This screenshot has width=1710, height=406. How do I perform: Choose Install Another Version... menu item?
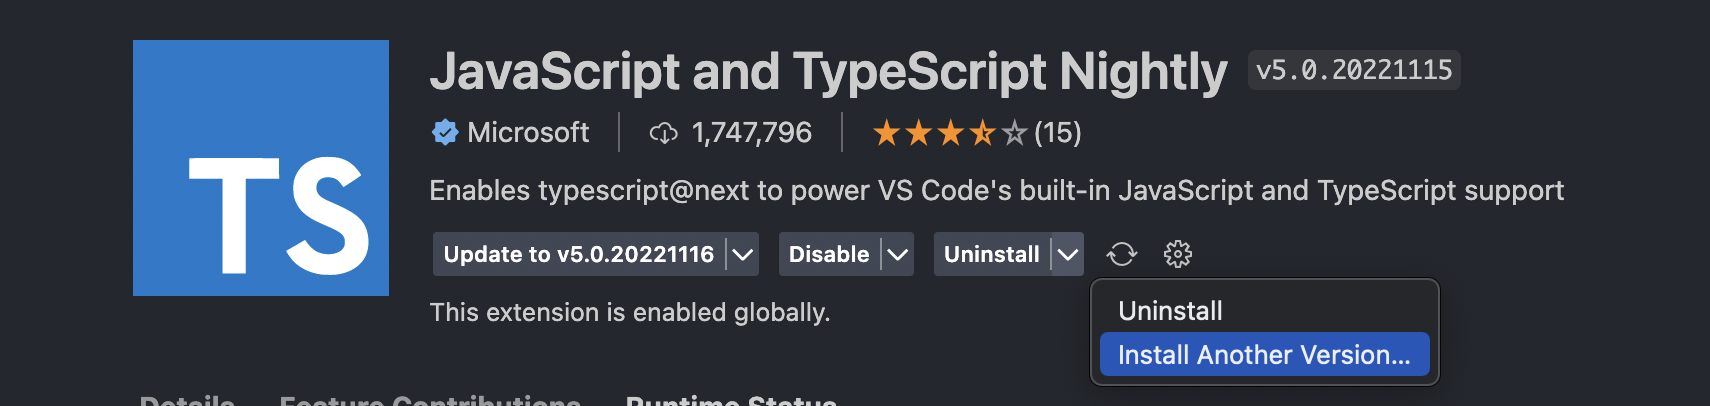pos(1264,355)
